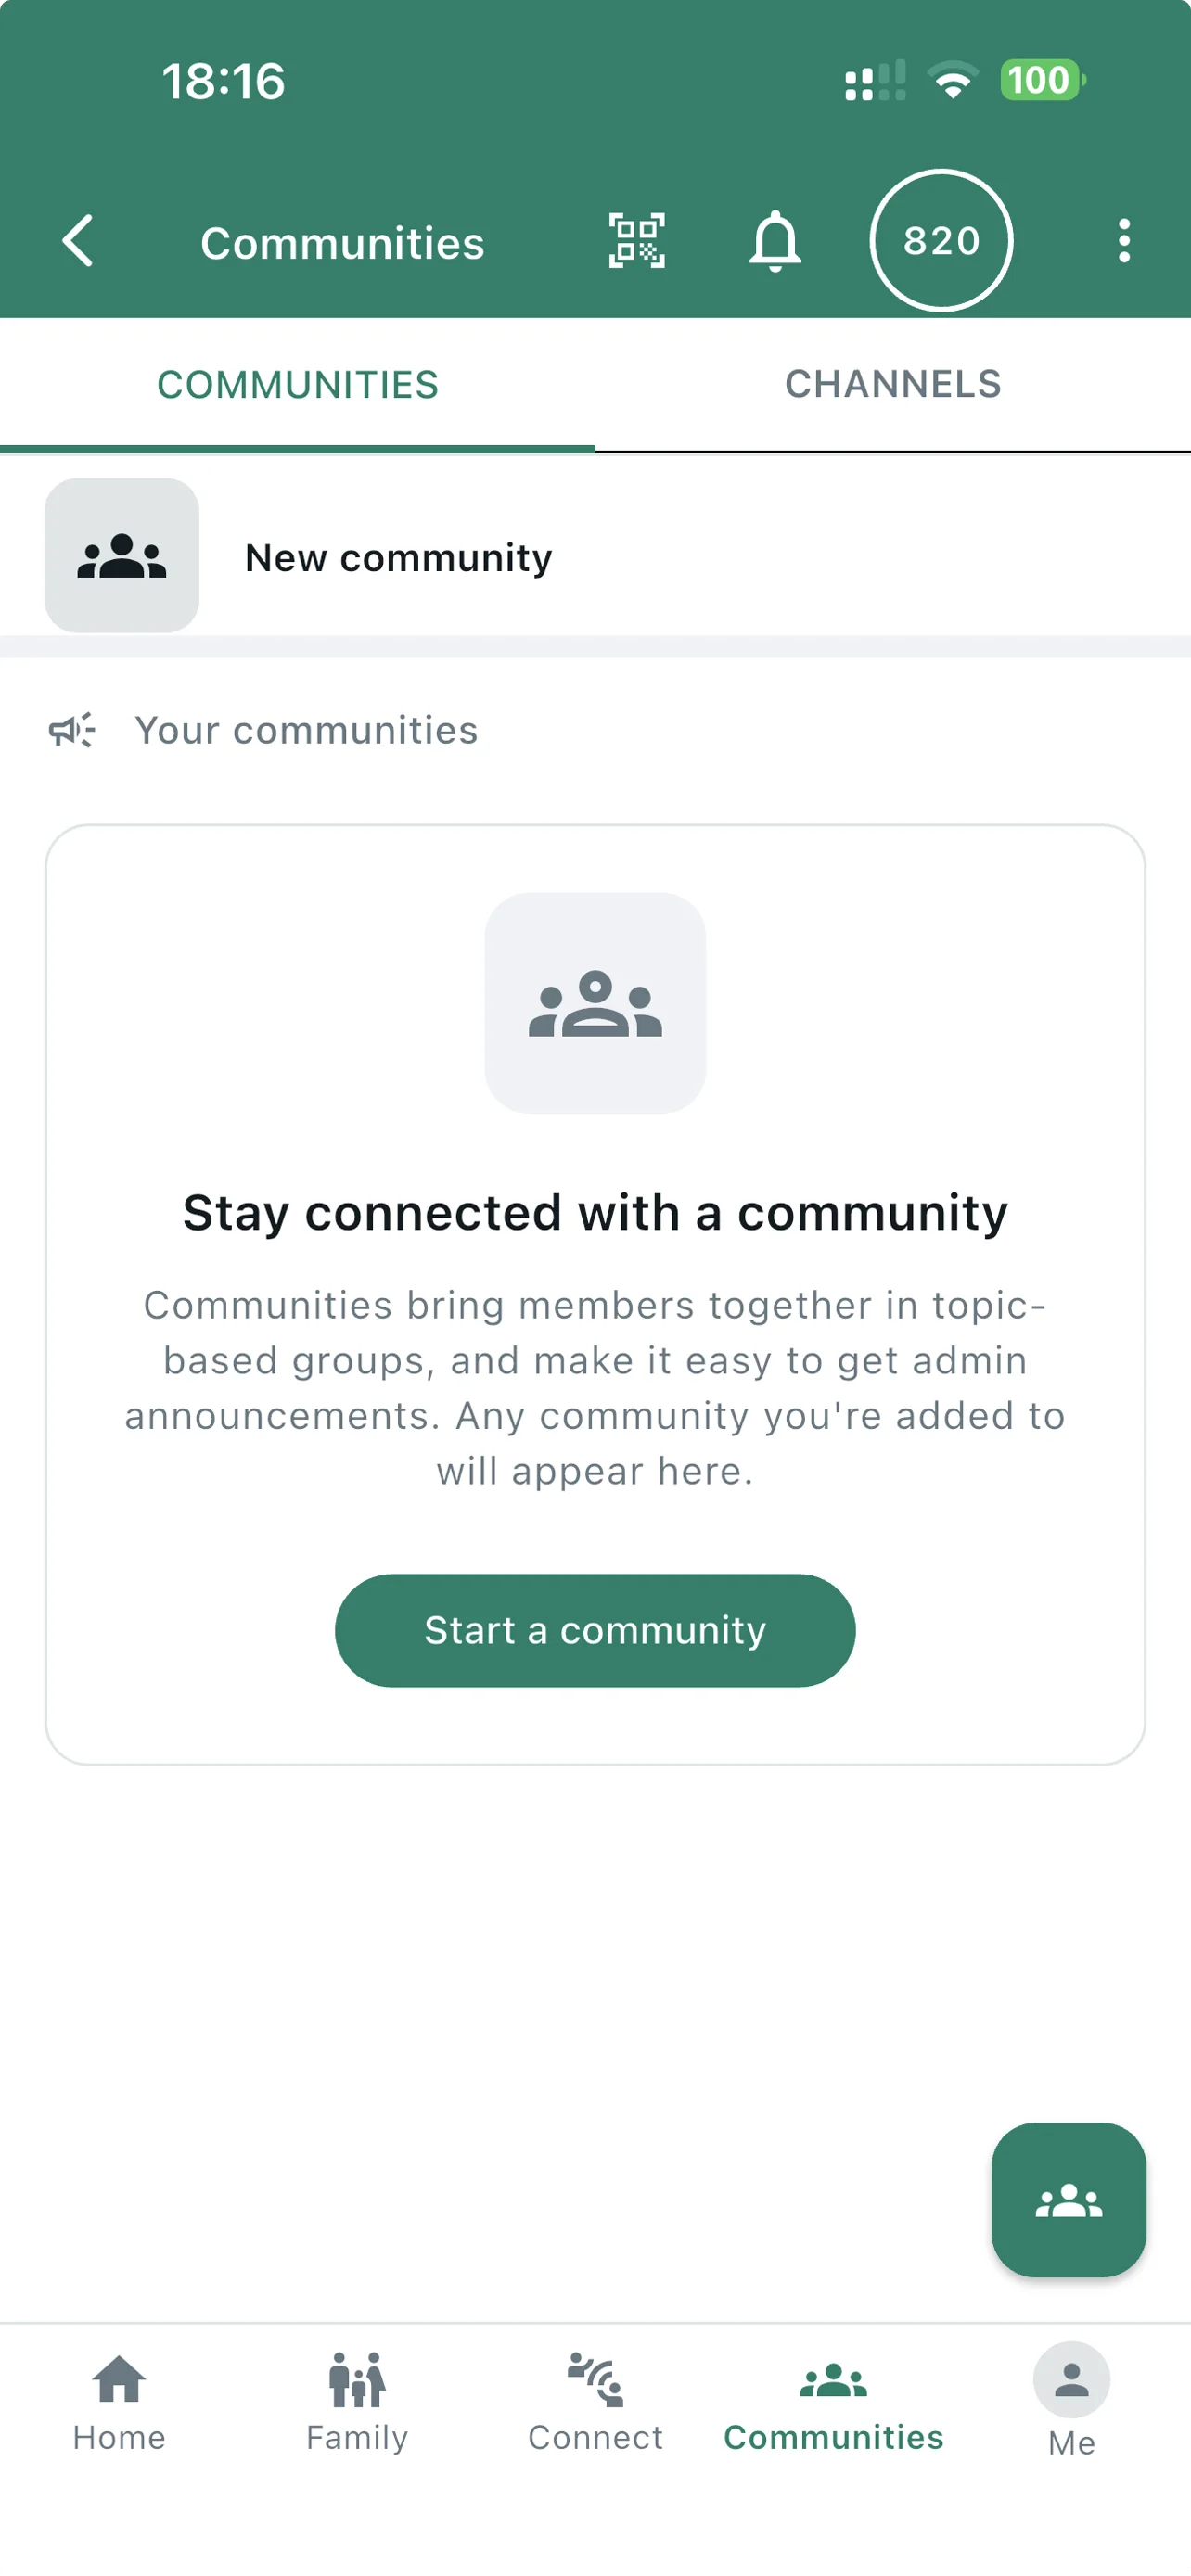The width and height of the screenshot is (1191, 2576).
Task: Tap the 820 points badge
Action: (x=941, y=241)
